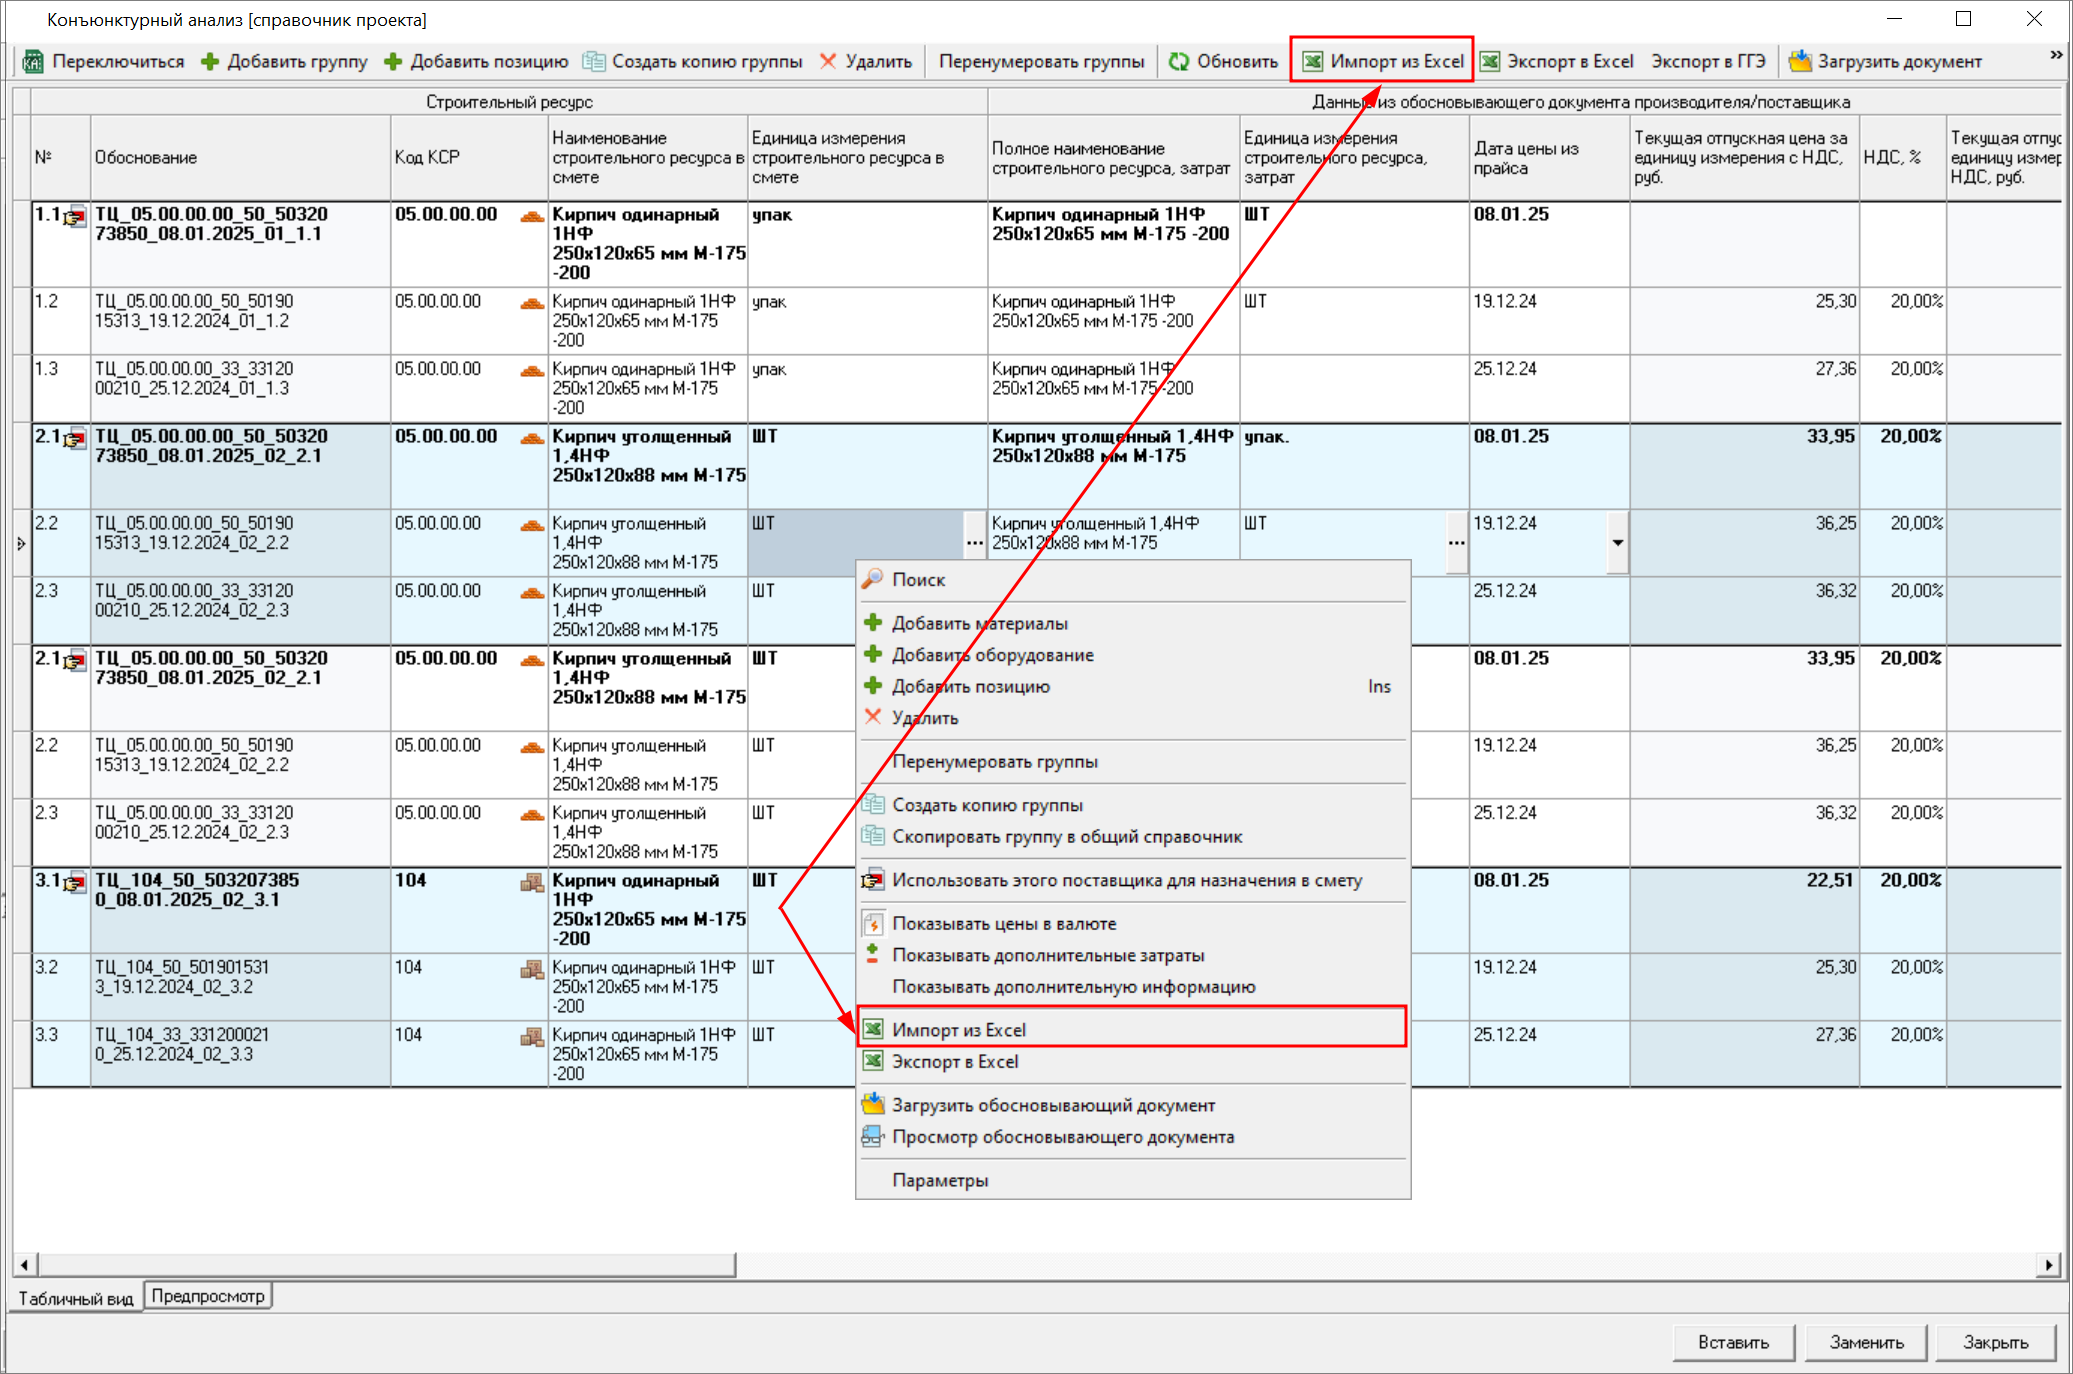
Task: Click Использовать этого поставщика icon in menu
Action: tap(873, 880)
